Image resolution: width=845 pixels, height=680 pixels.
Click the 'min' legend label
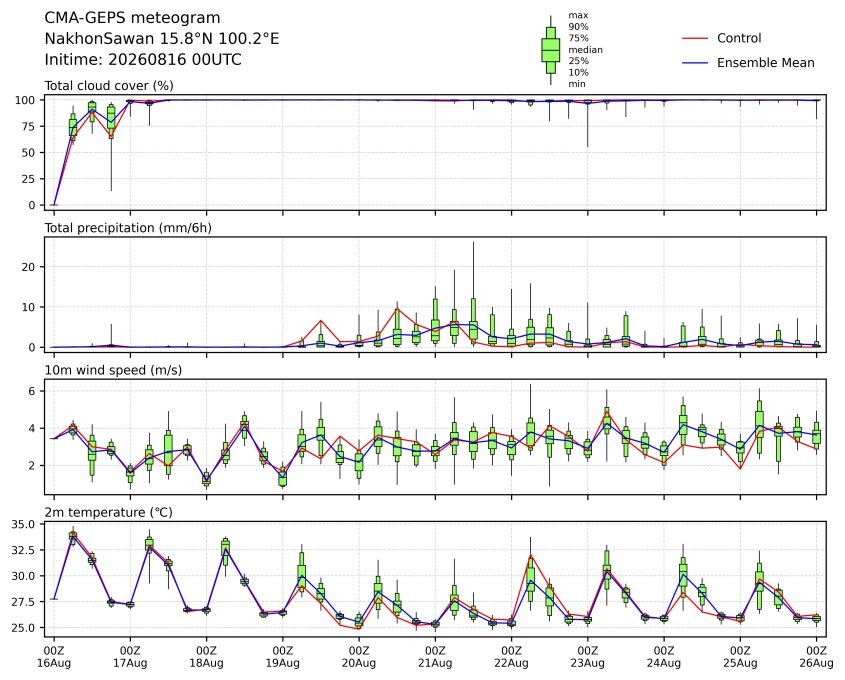pyautogui.click(x=577, y=84)
